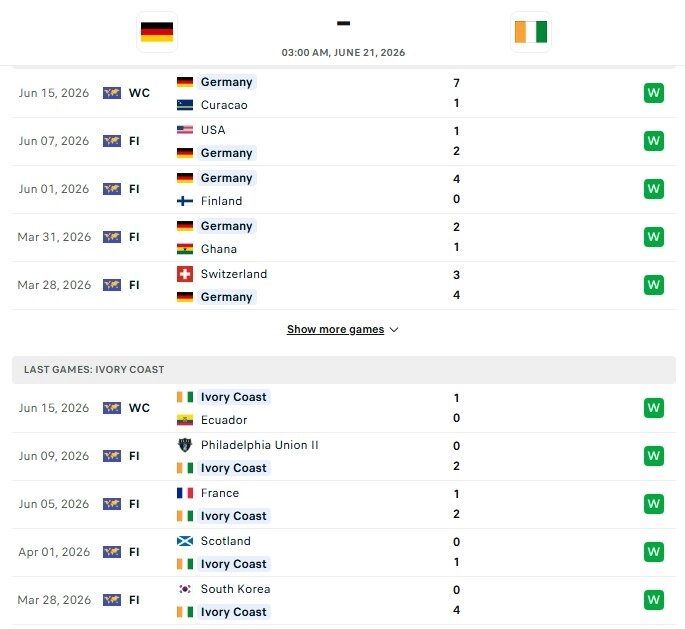Click the win badge for France vs Ivory Coast

coord(654,504)
